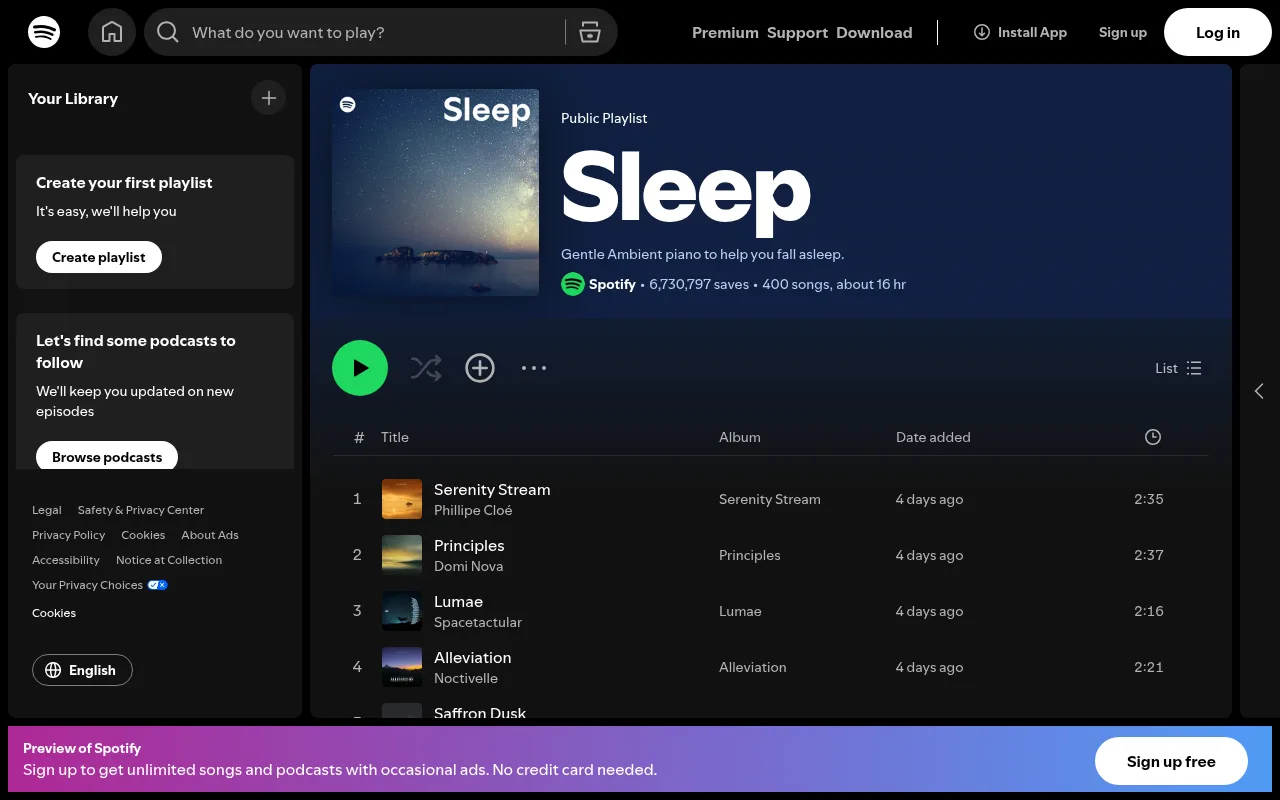Open the Legal footer link

pos(47,510)
